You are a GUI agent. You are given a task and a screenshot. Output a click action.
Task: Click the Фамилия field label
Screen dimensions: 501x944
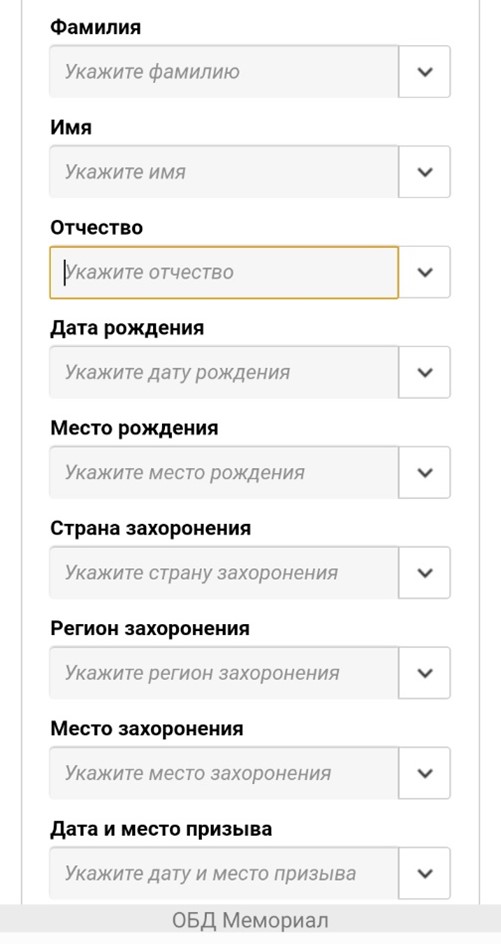click(96, 27)
